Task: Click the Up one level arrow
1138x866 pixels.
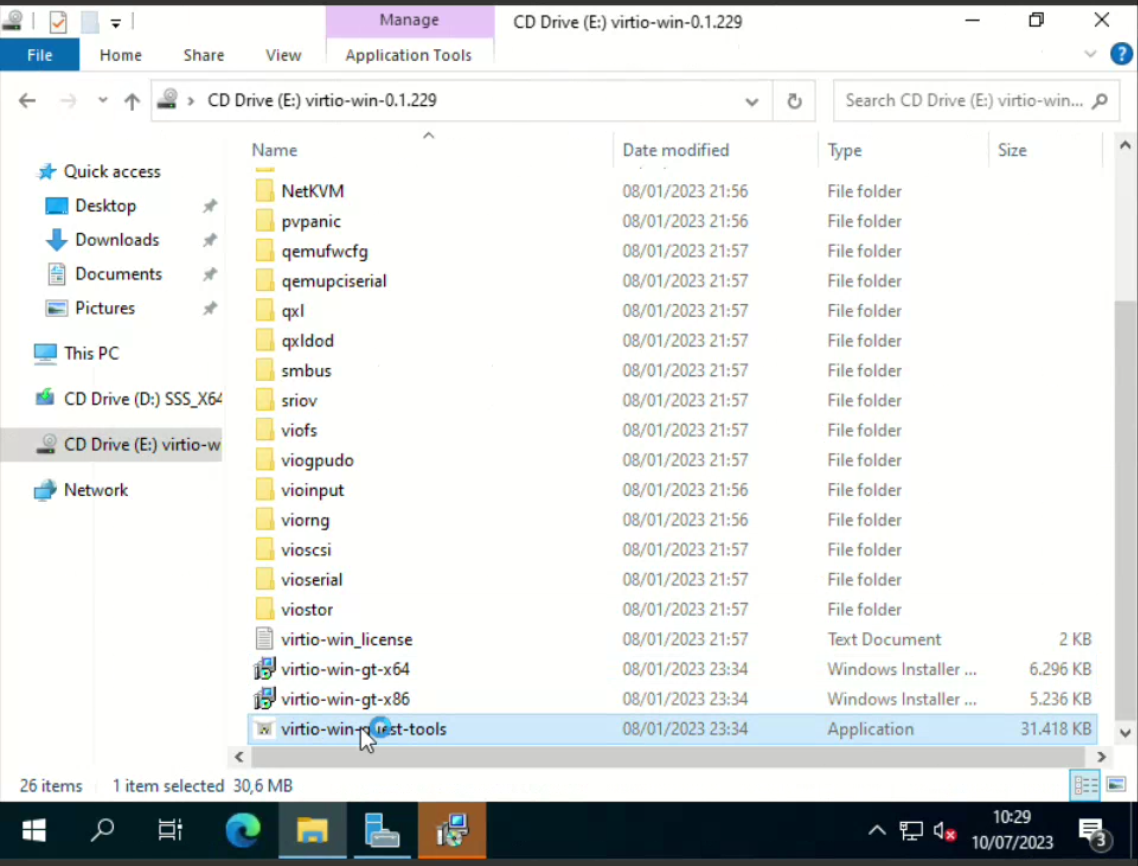Action: 132,101
